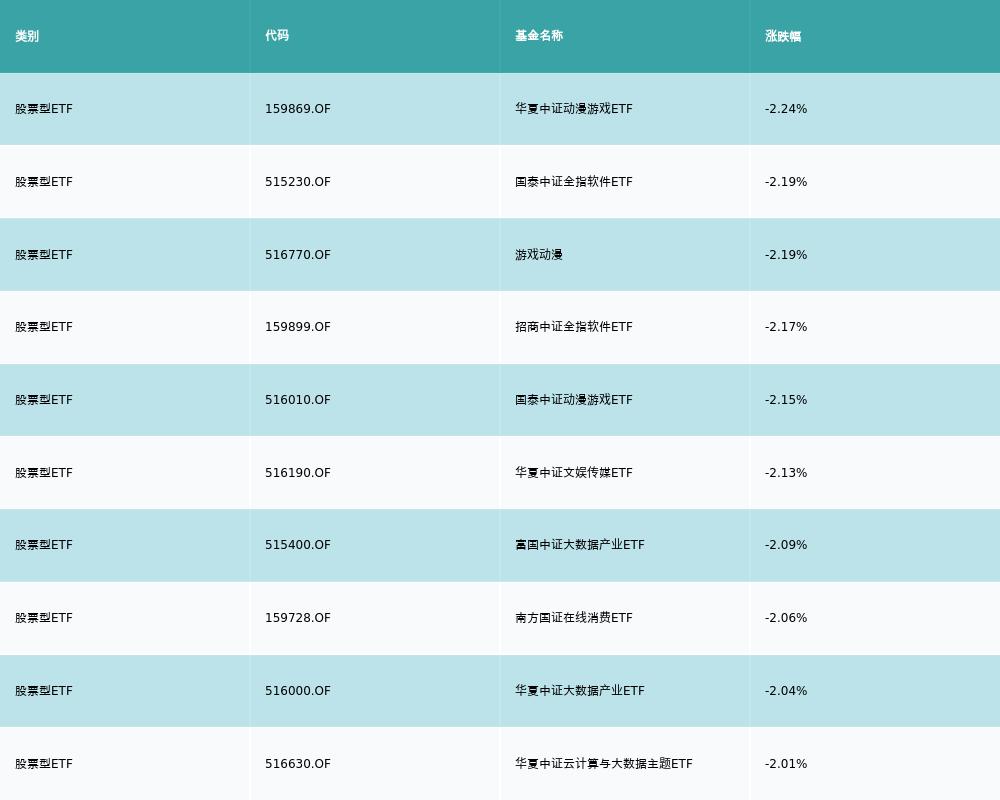Viewport: 1000px width, 800px height.
Task: Select 富国中证大数据产业ETF fund name
Action: (580, 545)
